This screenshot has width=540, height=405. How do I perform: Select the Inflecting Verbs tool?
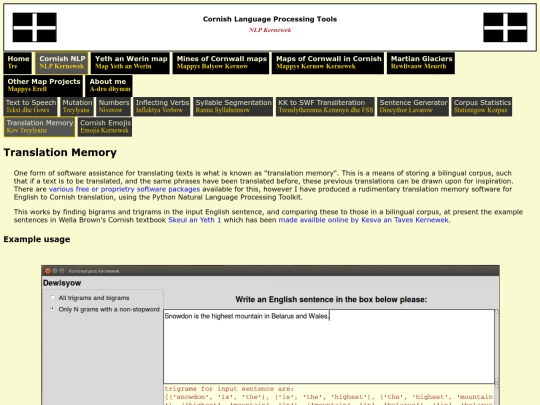(162, 106)
